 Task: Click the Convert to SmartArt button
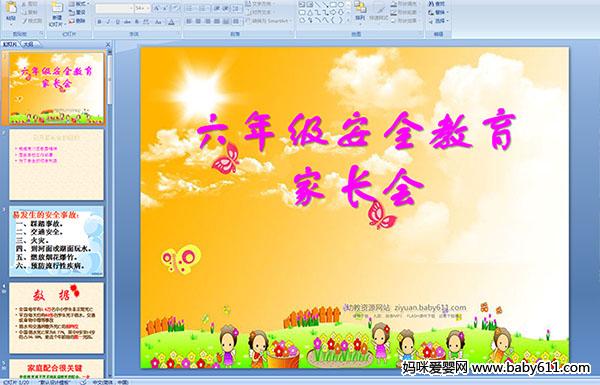pyautogui.click(x=268, y=21)
